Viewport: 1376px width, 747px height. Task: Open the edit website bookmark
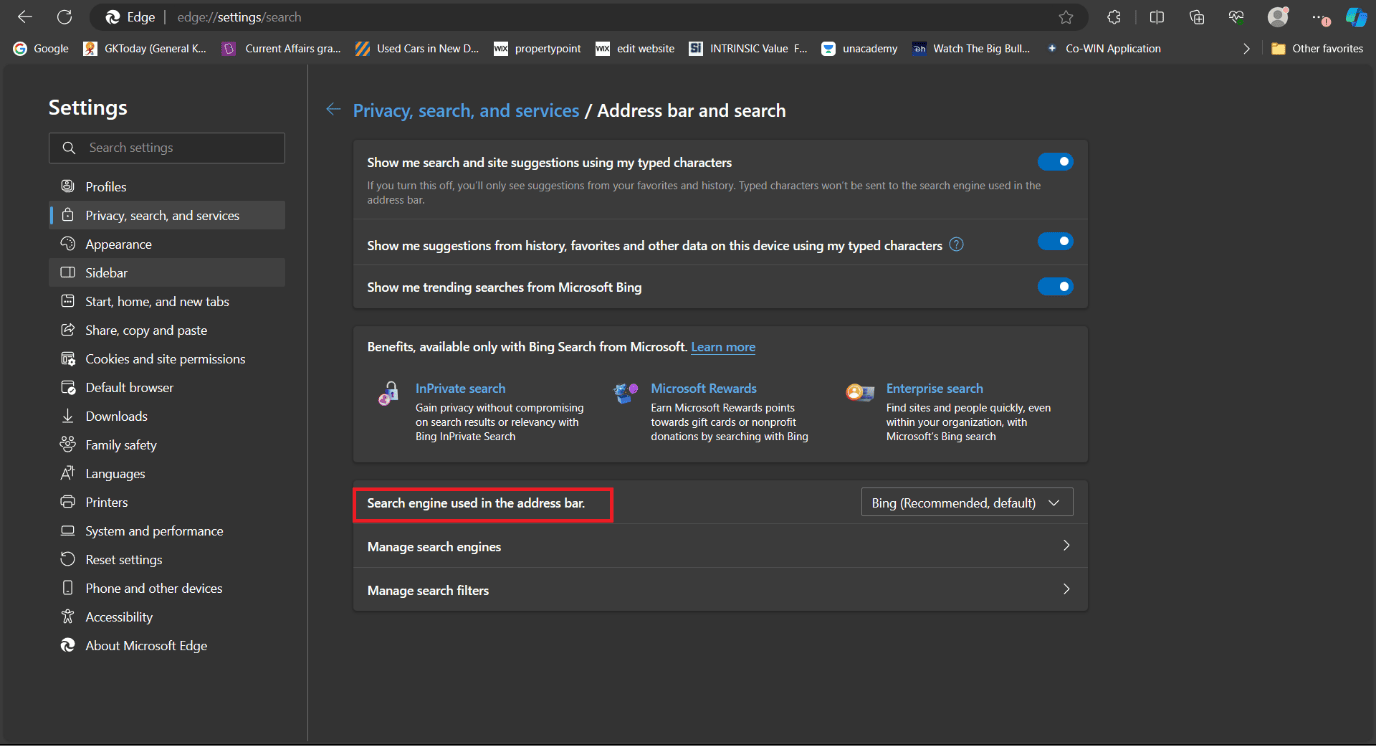pos(635,48)
